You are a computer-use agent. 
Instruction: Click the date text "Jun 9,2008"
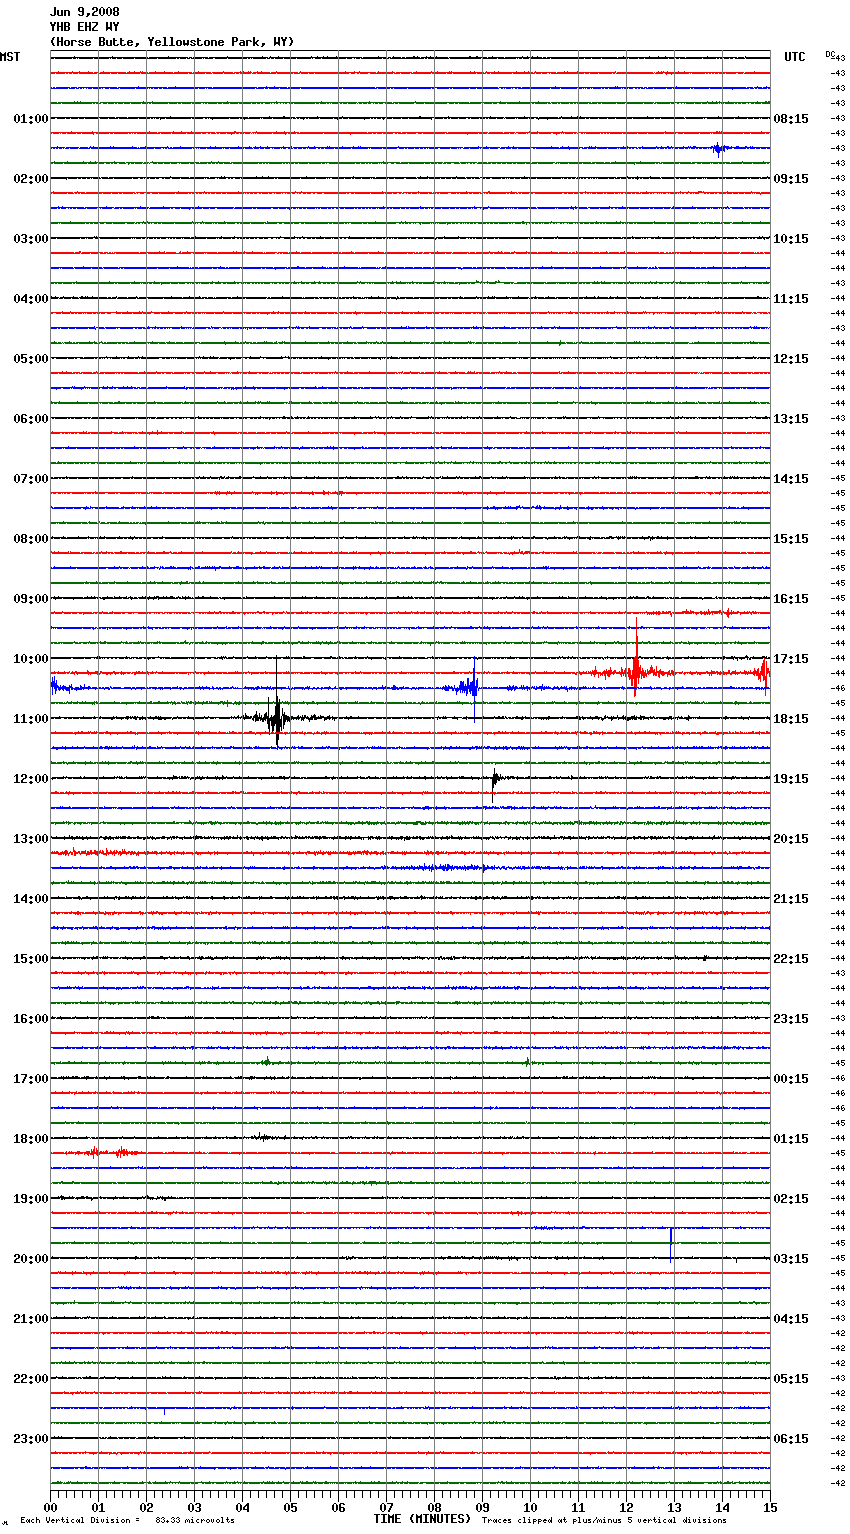(85, 12)
